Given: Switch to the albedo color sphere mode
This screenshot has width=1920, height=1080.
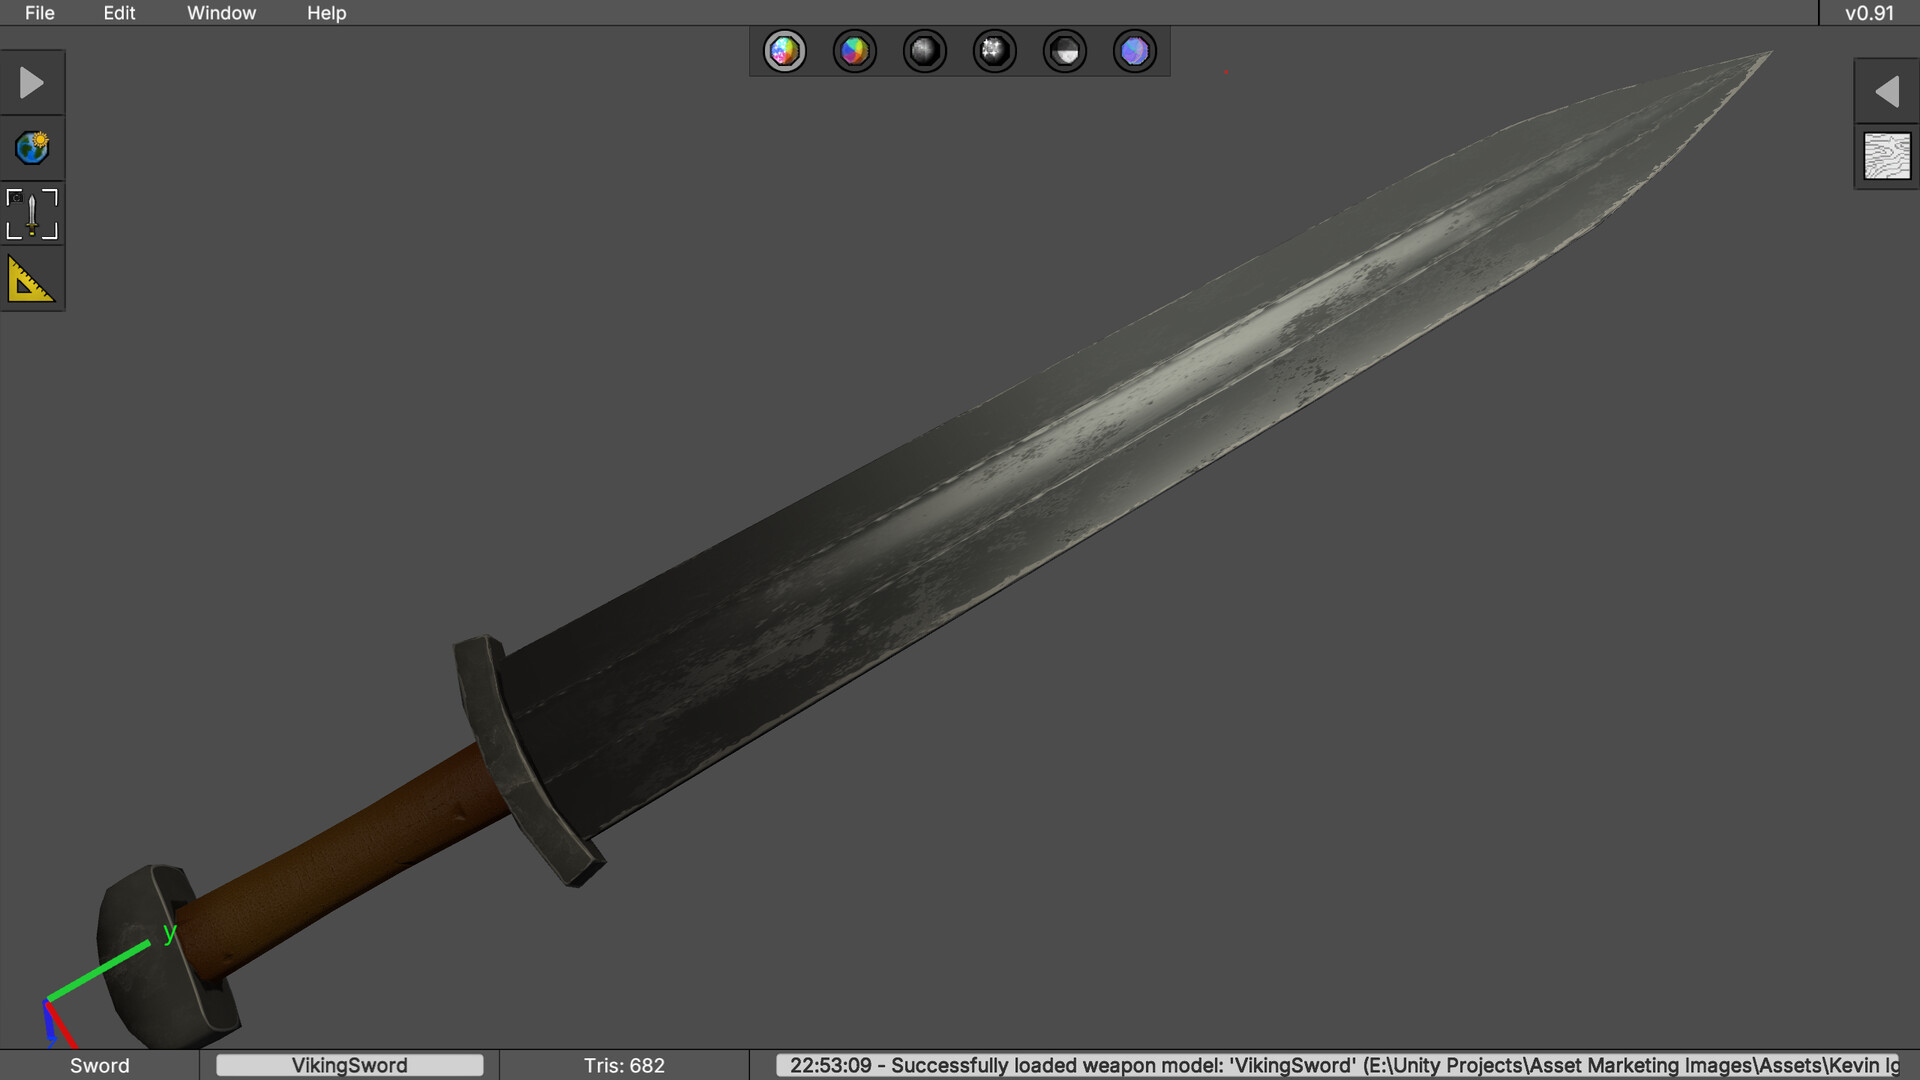Looking at the screenshot, I should [x=855, y=51].
